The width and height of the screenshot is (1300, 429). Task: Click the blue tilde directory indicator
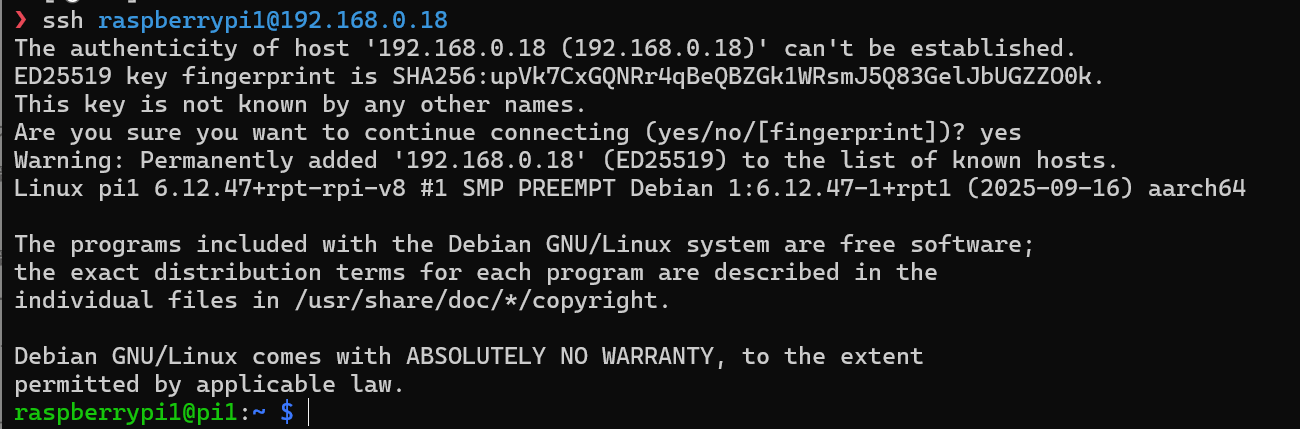(259, 412)
